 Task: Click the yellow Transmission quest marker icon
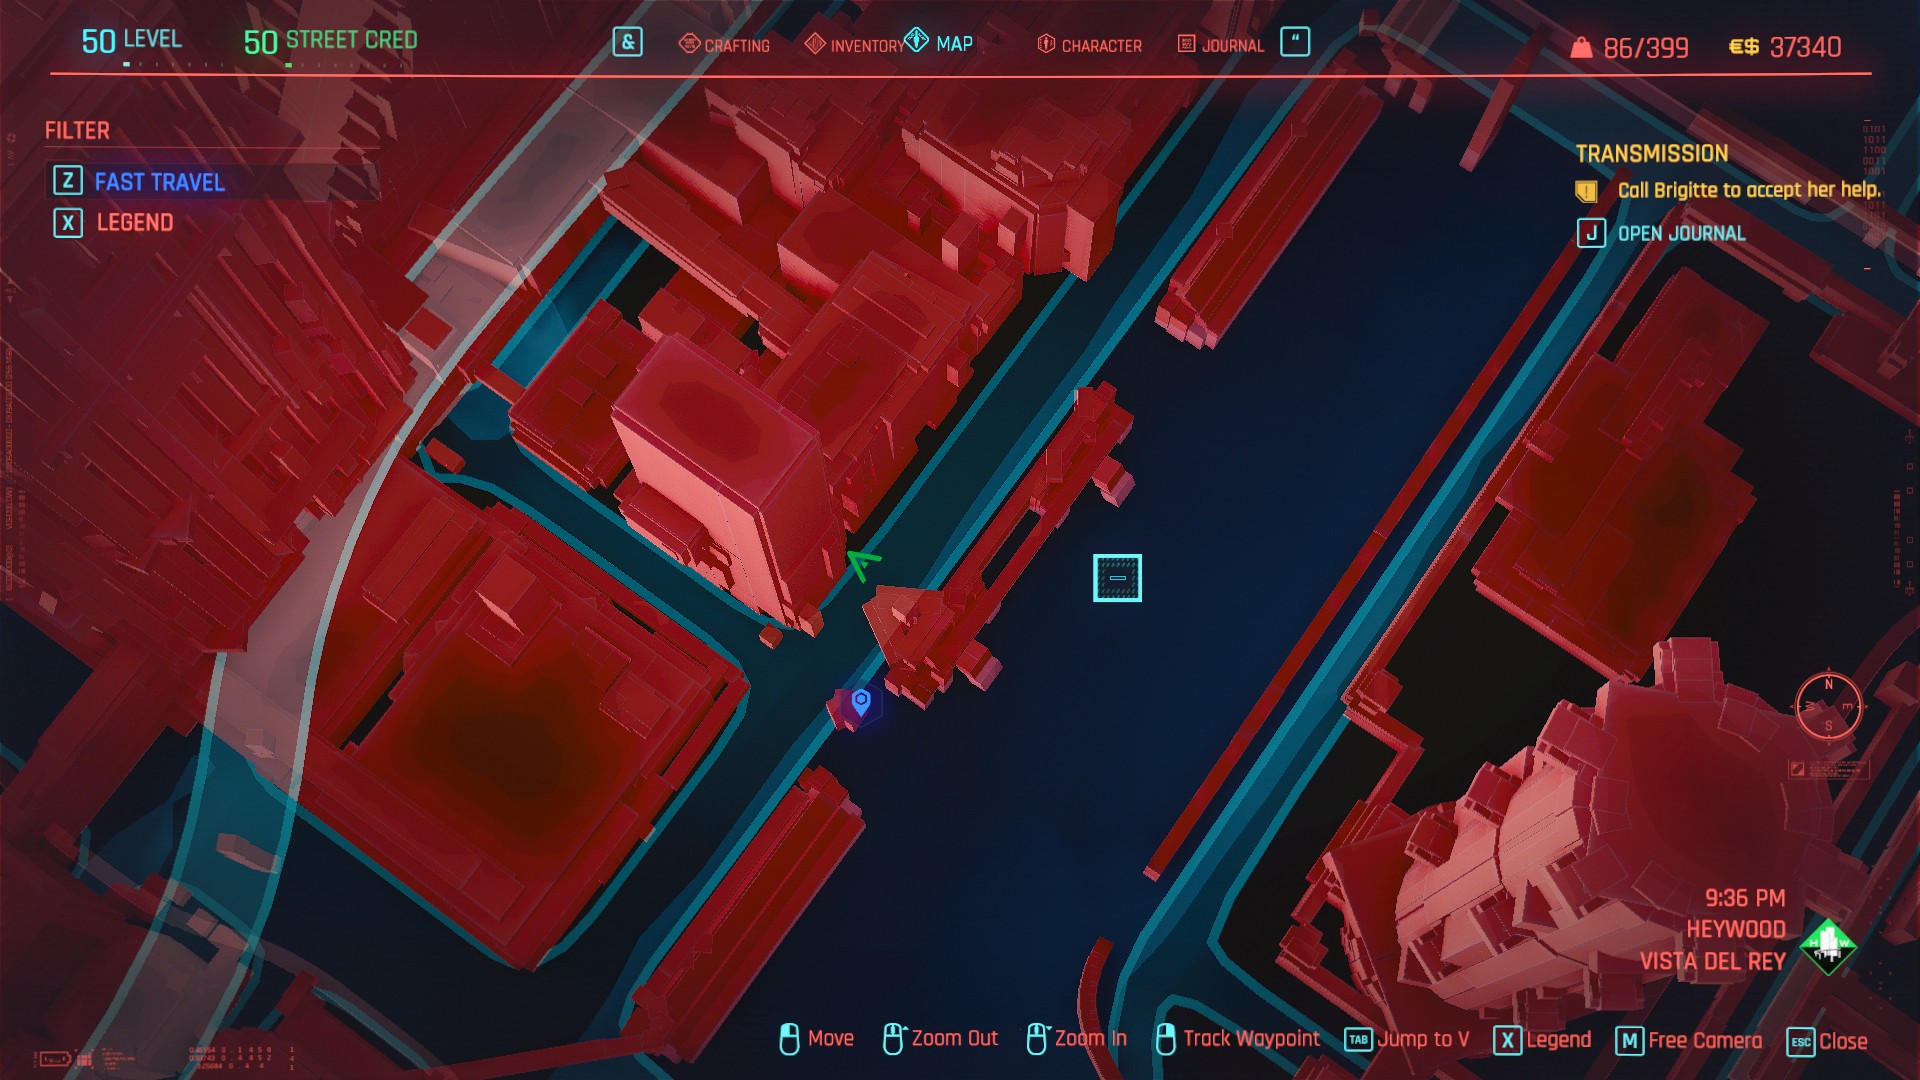[x=1586, y=191]
